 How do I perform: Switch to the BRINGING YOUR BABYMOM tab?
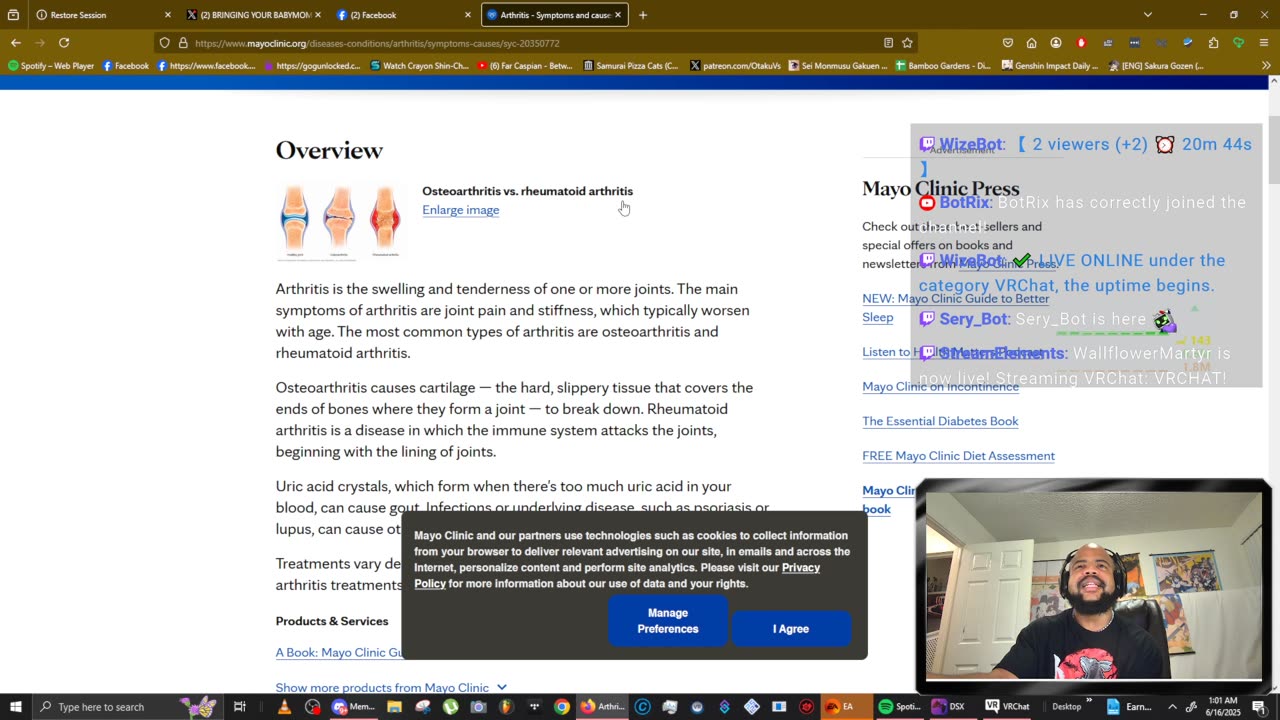coord(253,15)
